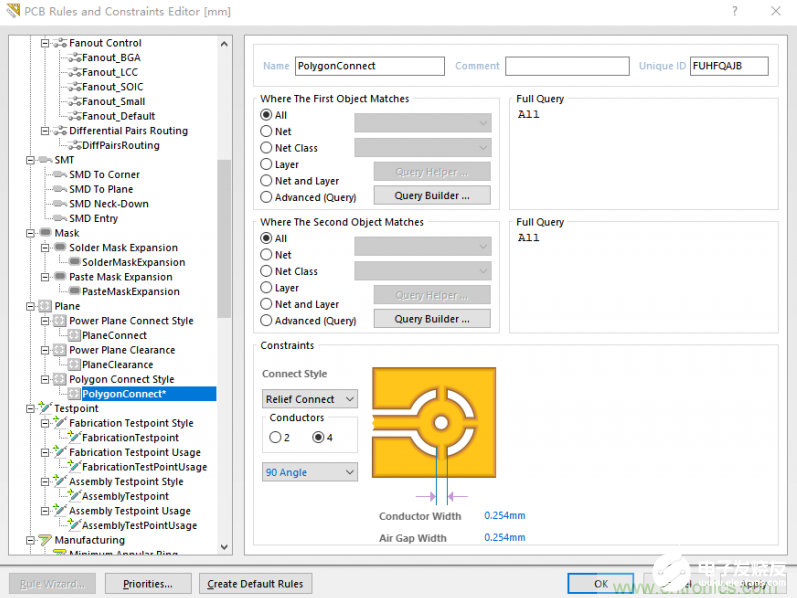Image resolution: width=797 pixels, height=598 pixels.
Task: Collapse the SMT branch
Action: (x=30, y=160)
